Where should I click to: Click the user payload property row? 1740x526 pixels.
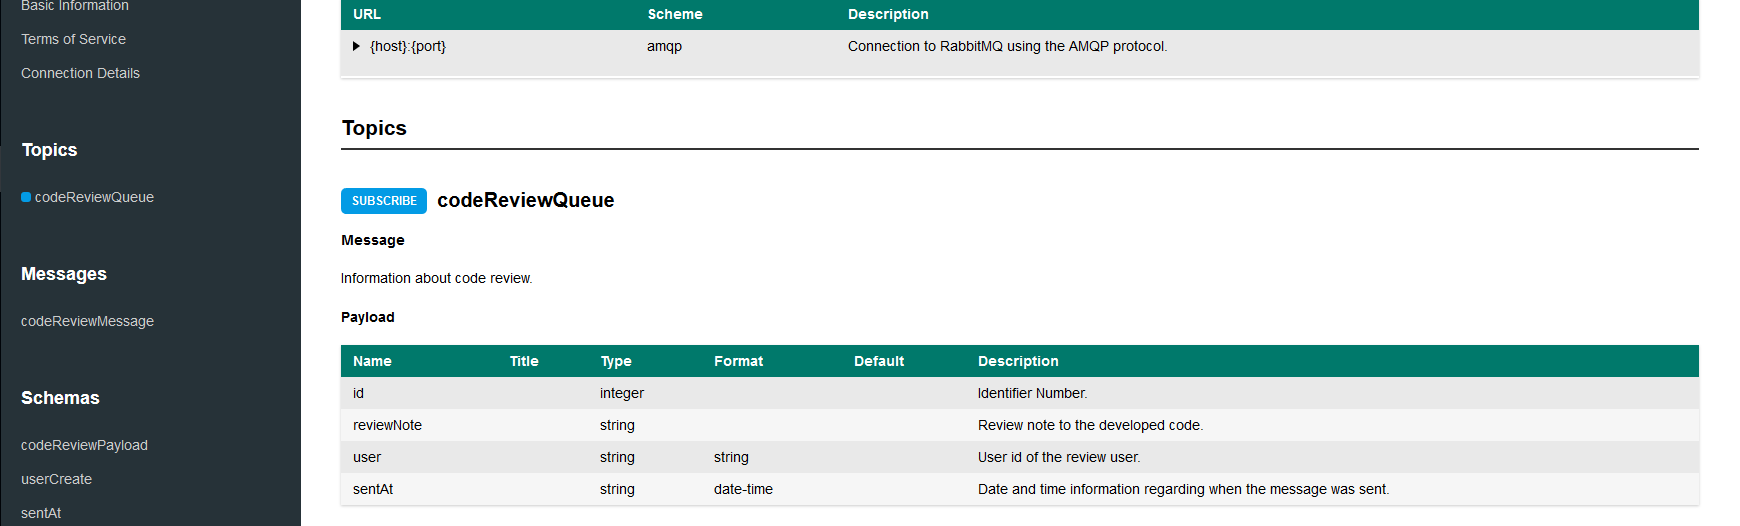coord(367,457)
